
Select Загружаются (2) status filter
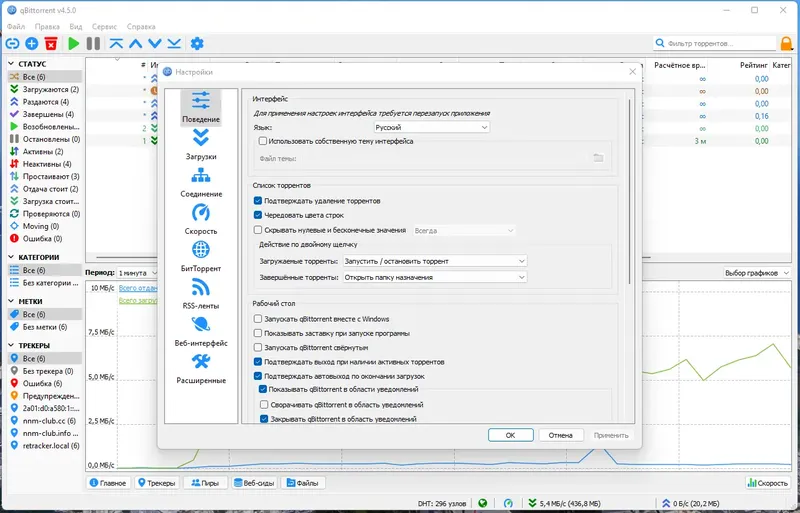point(44,89)
